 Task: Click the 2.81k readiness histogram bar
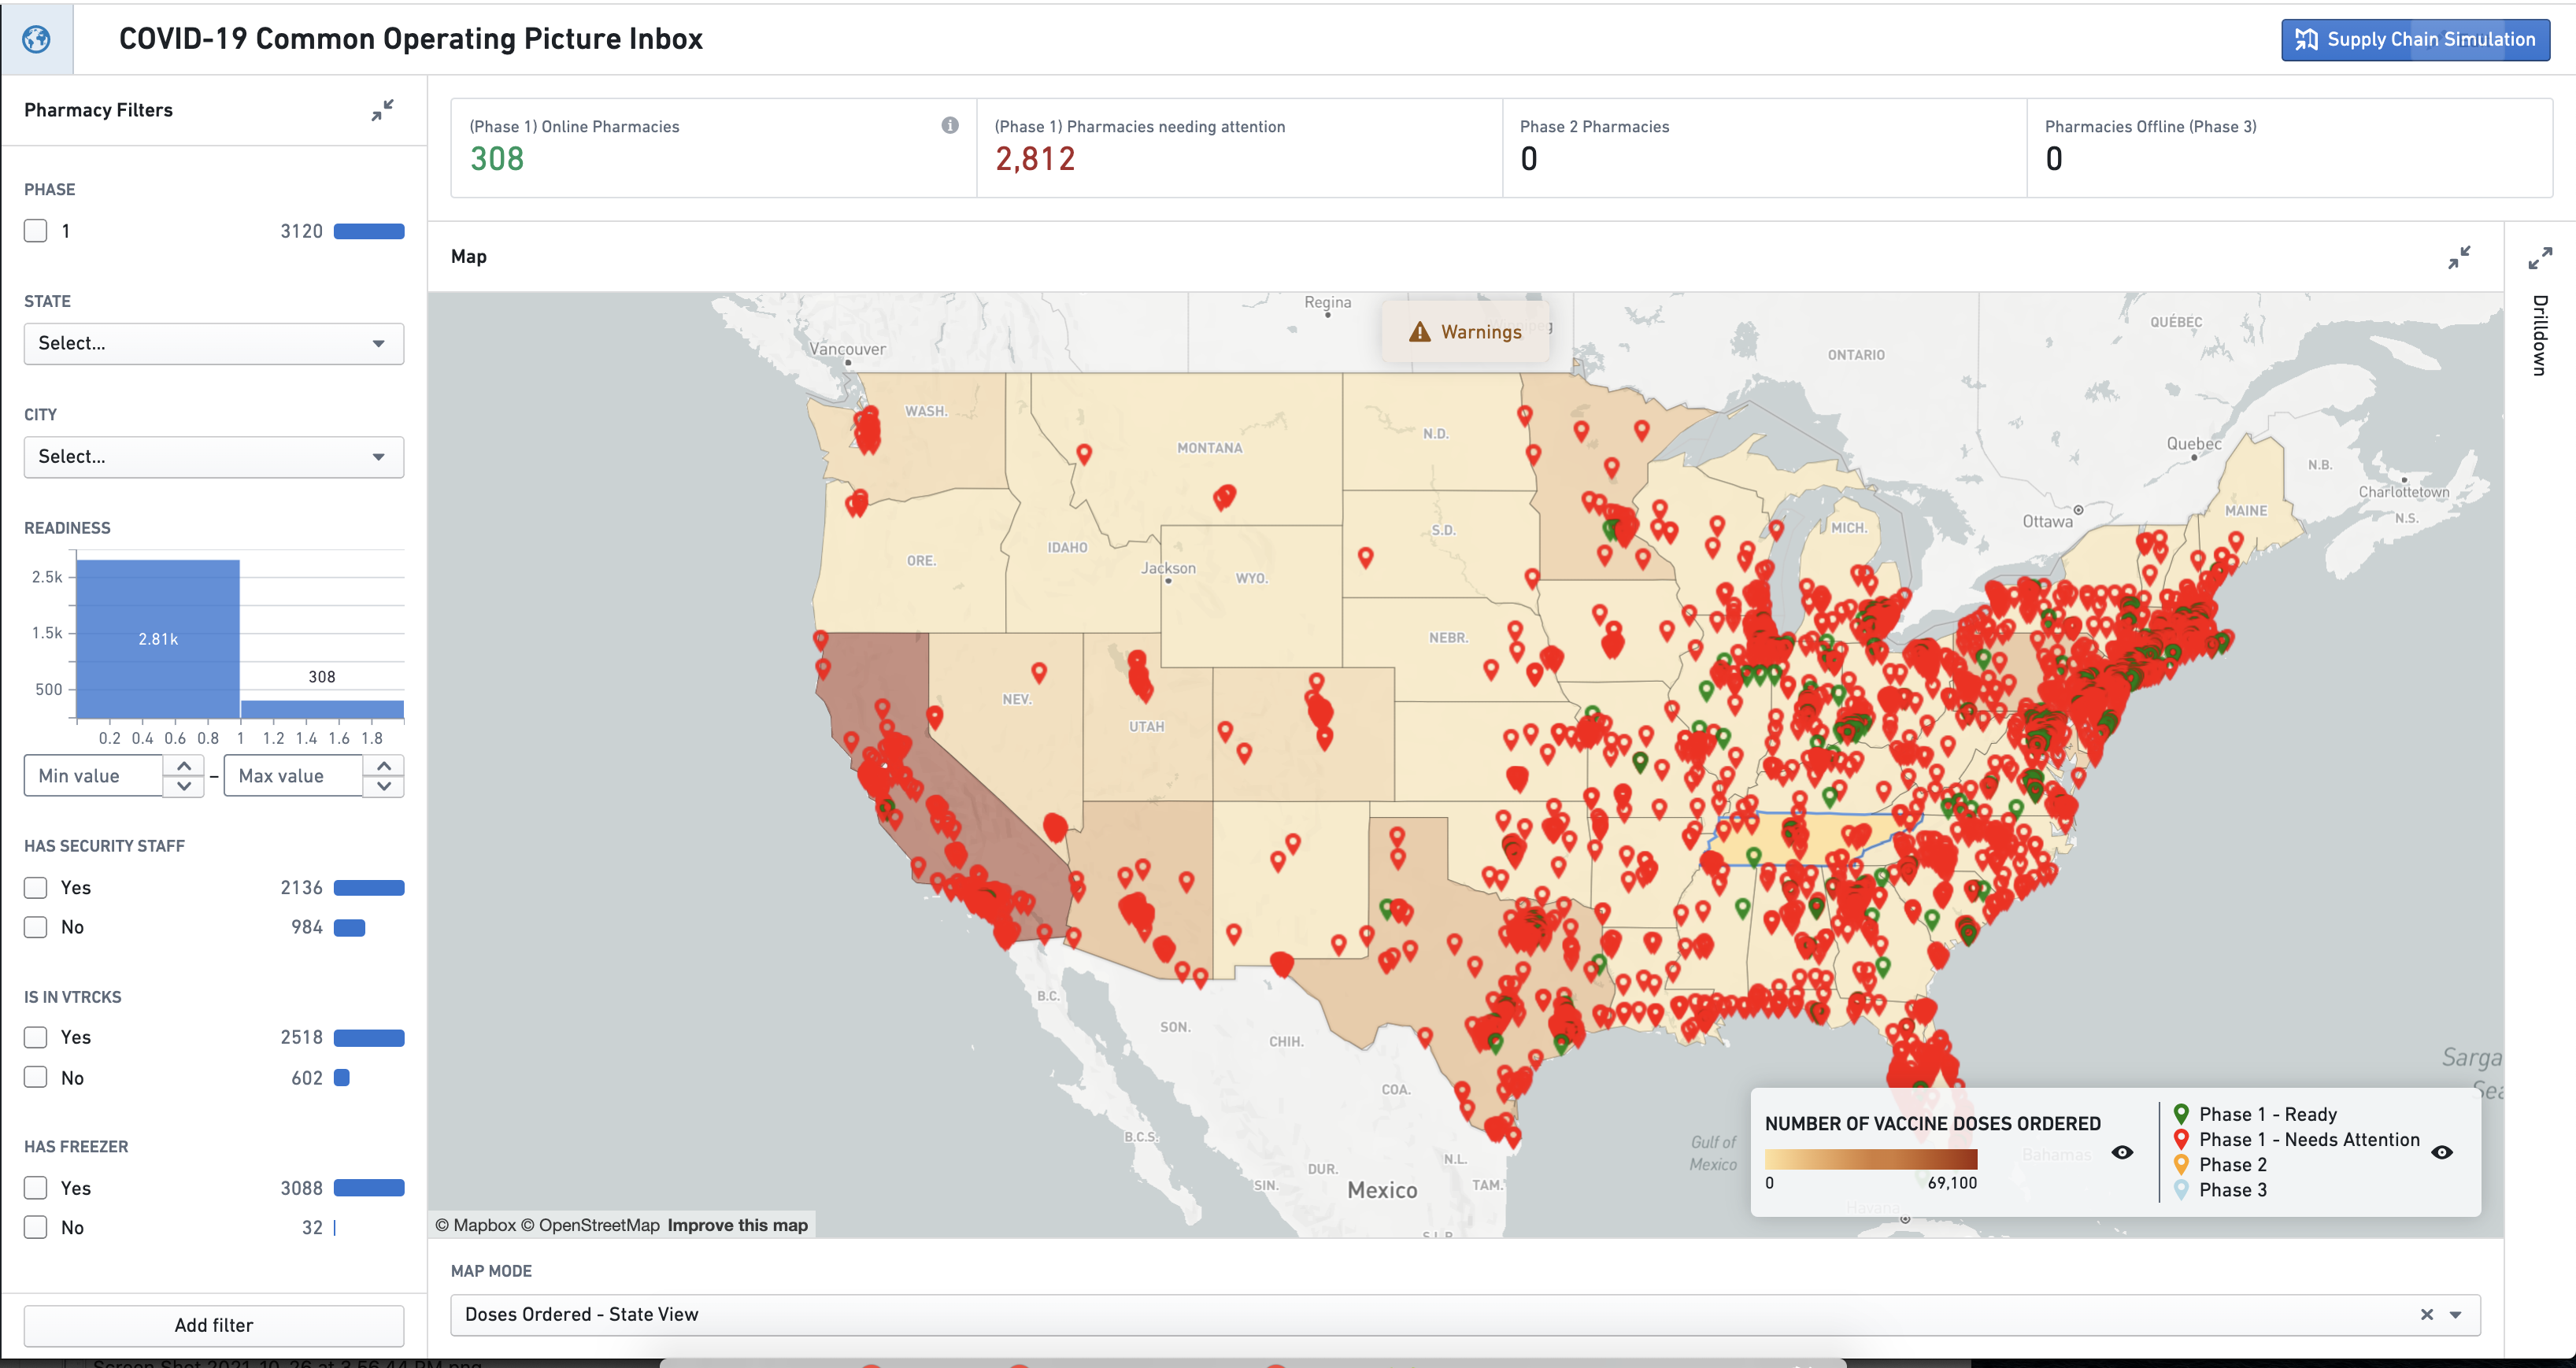(158, 639)
